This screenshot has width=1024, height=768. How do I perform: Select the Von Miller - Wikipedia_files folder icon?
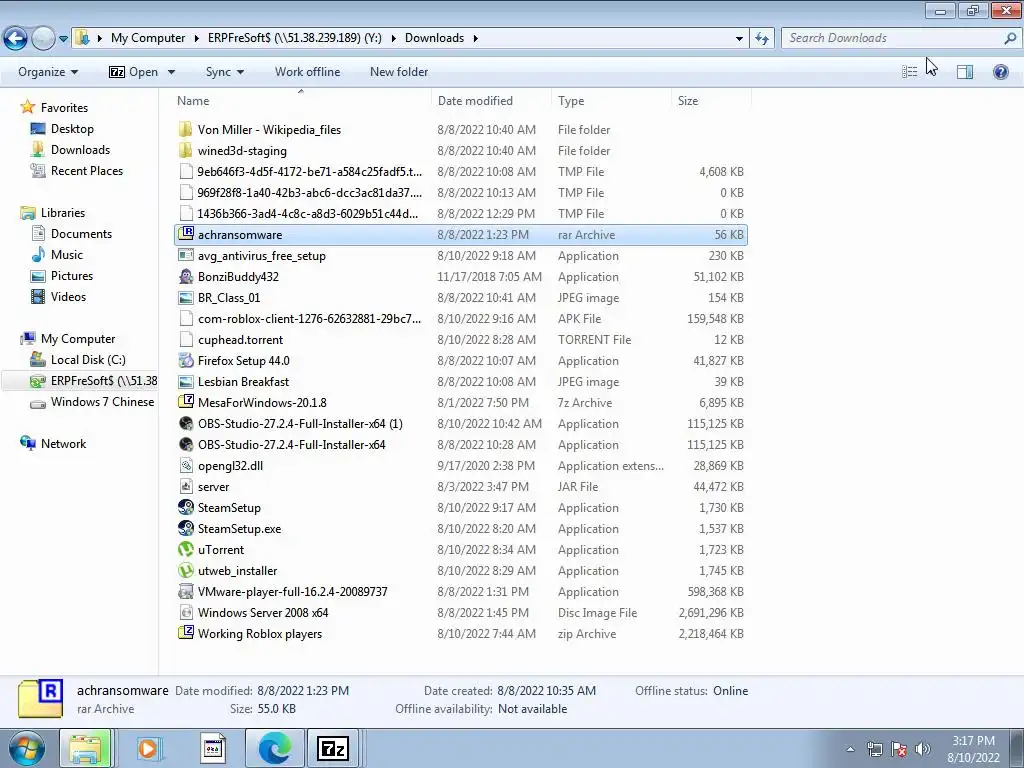click(x=185, y=129)
